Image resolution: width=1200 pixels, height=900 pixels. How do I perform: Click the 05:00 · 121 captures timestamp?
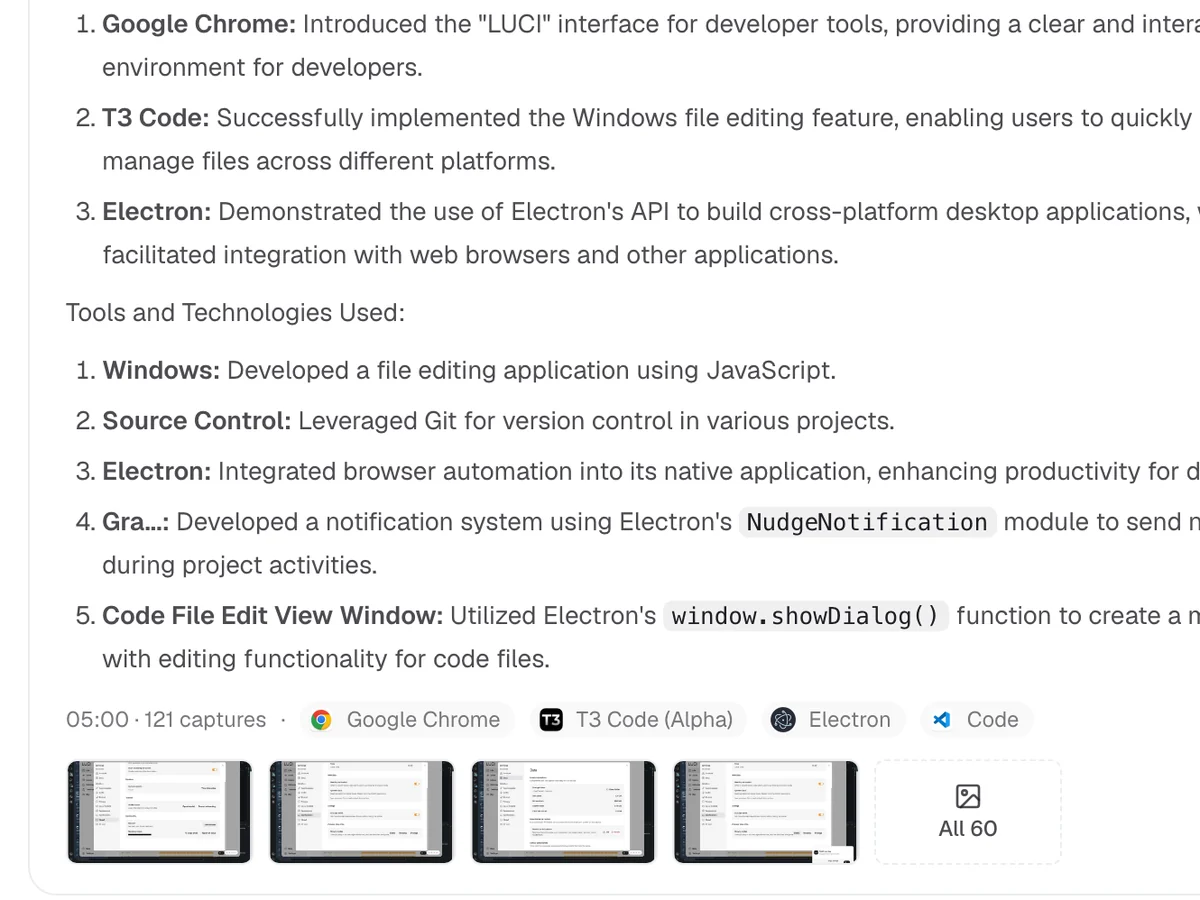166,720
